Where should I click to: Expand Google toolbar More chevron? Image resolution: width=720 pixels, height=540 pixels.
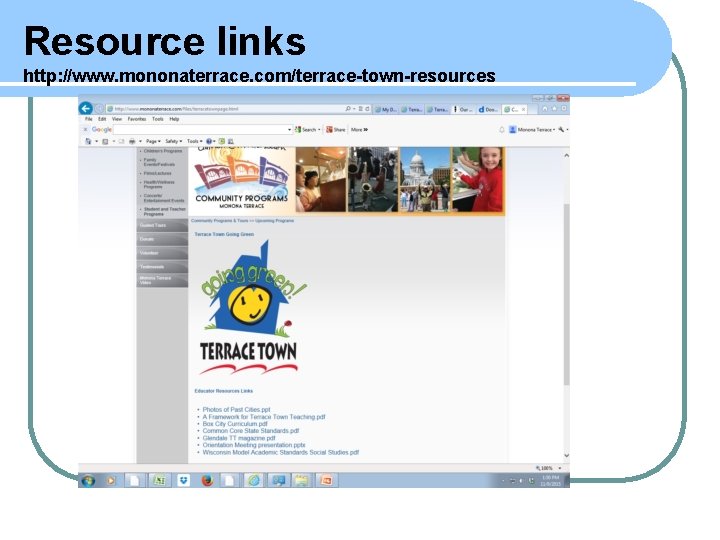(360, 129)
